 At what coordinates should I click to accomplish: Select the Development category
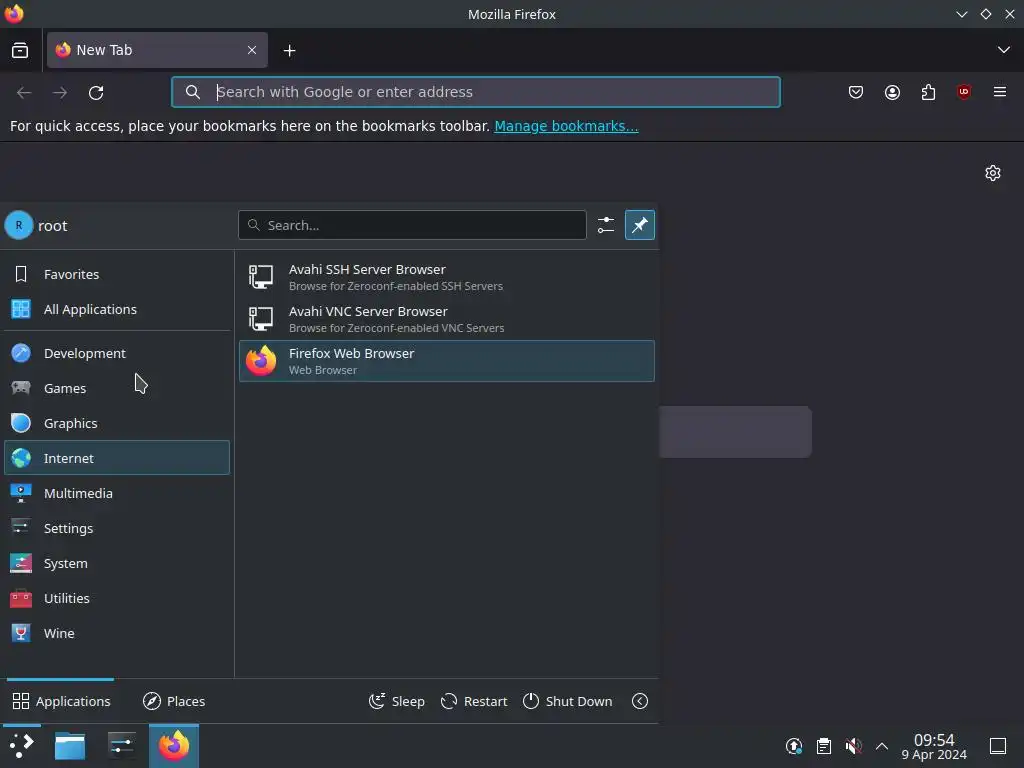coord(117,353)
